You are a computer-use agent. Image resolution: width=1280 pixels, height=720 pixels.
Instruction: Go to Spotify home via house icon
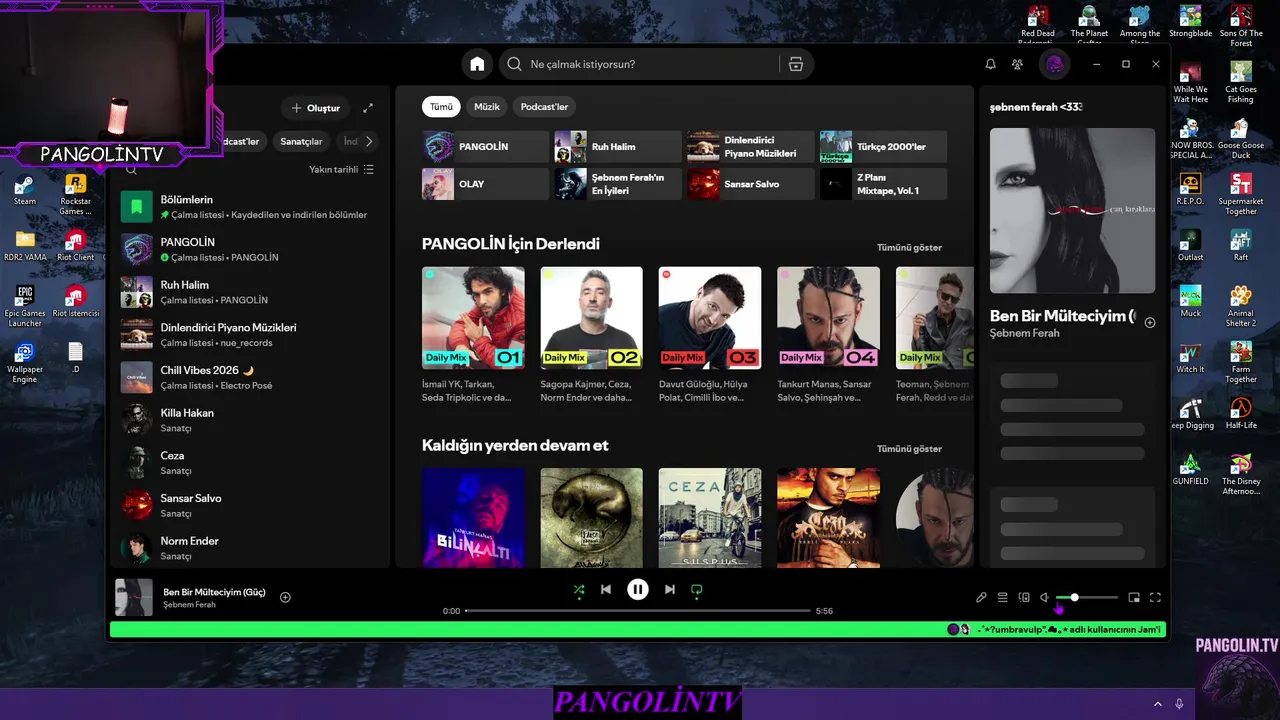point(477,64)
